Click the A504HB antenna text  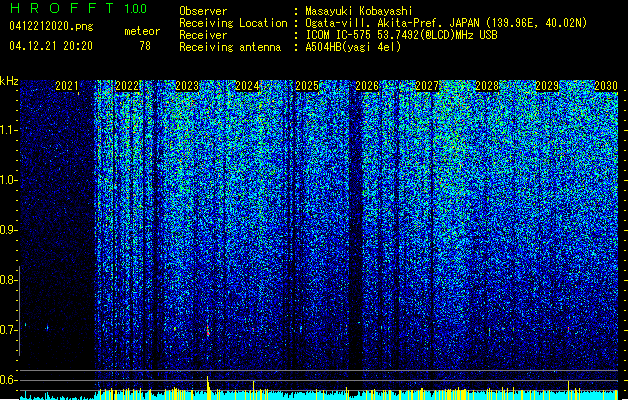(x=353, y=47)
